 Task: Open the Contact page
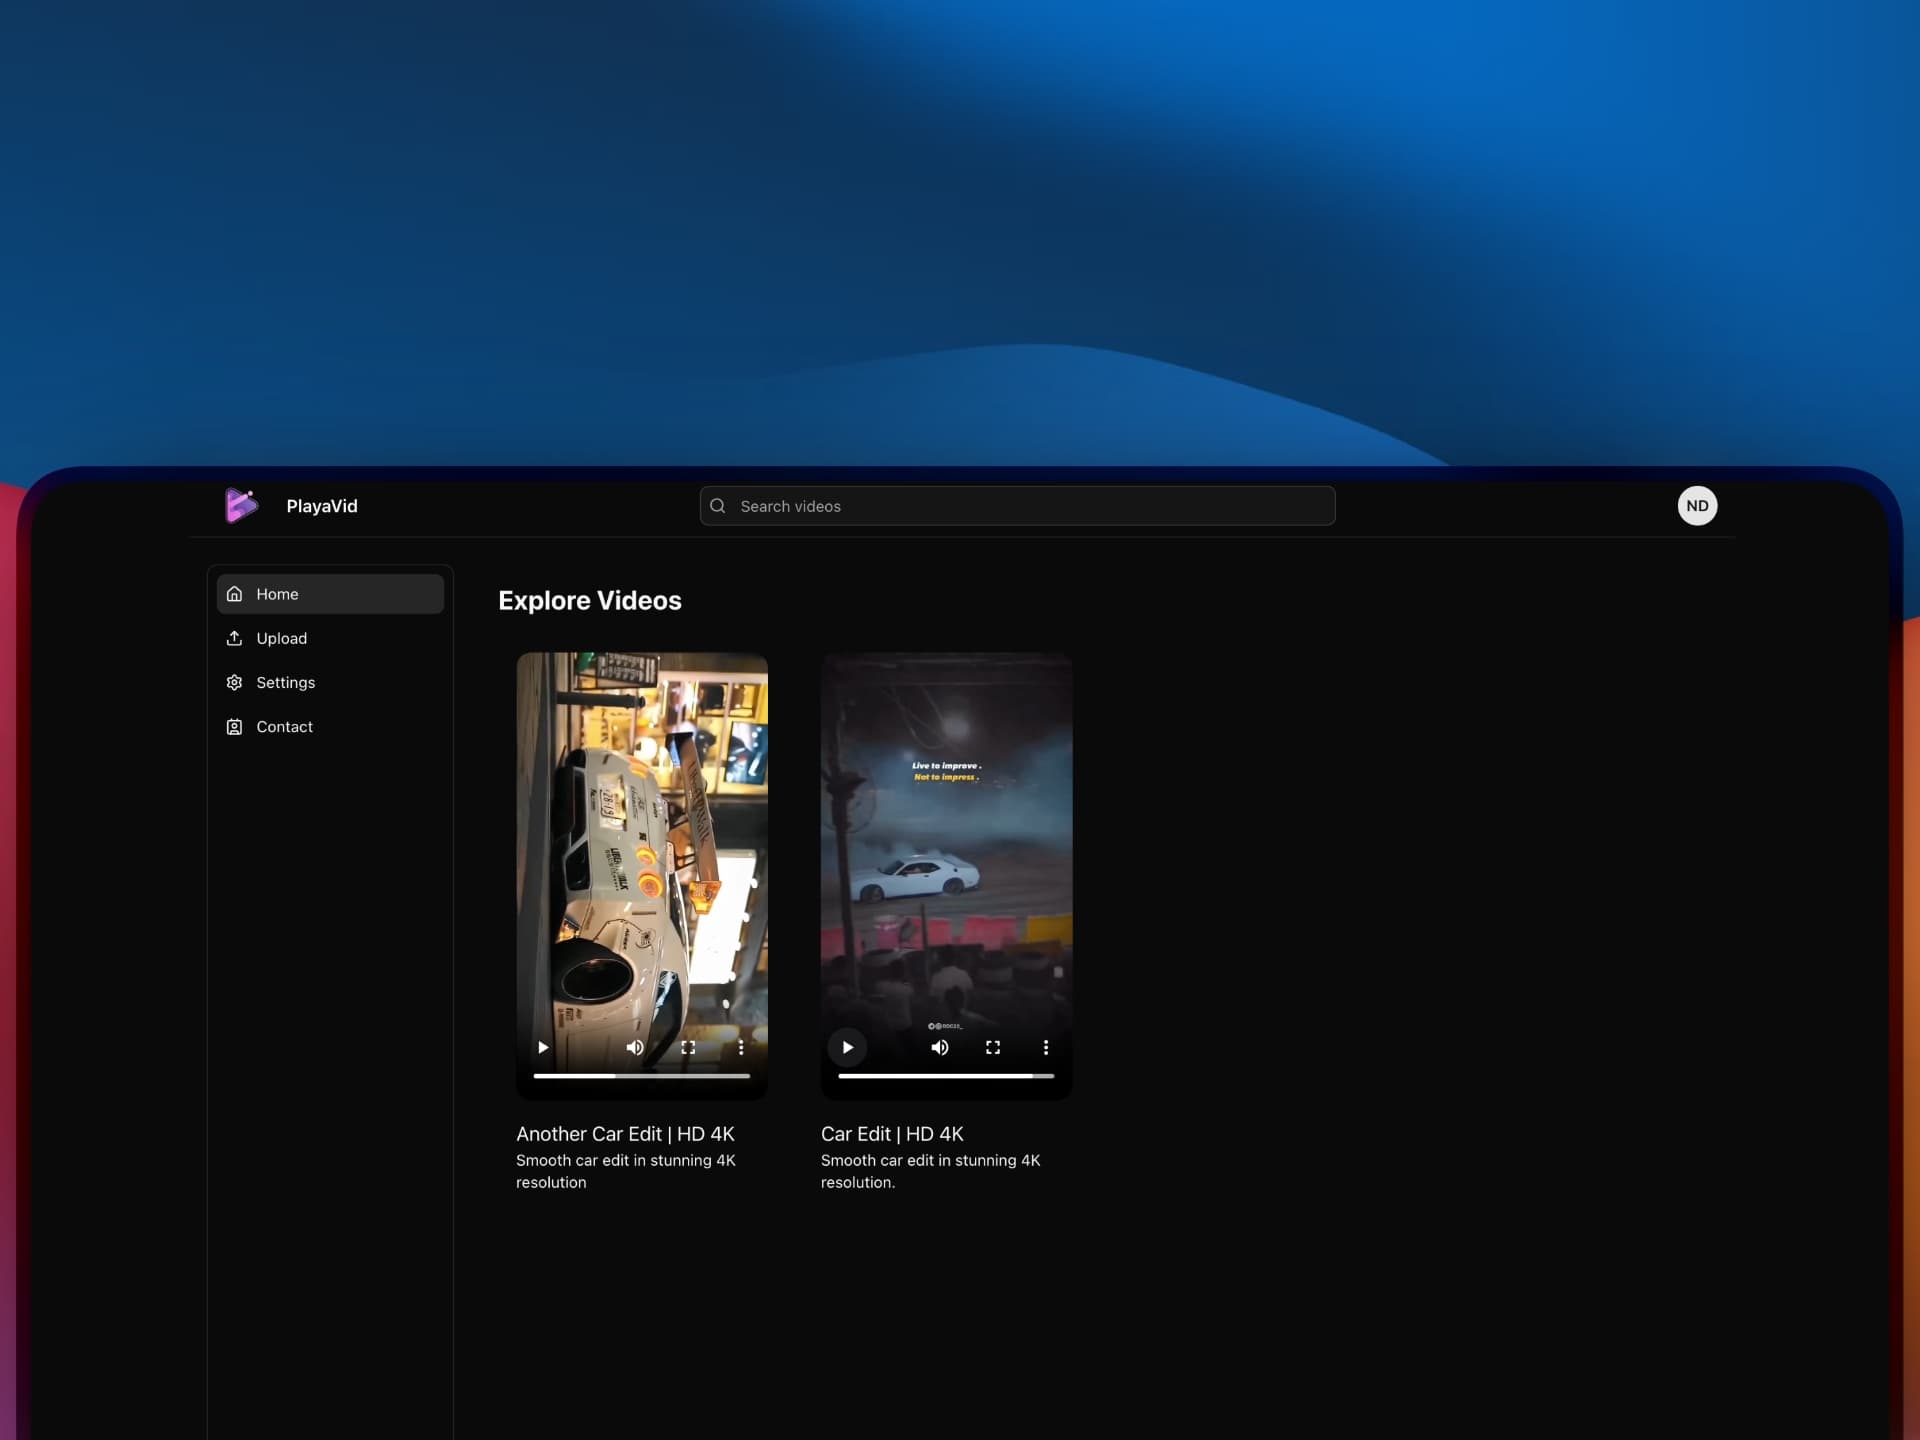point(284,727)
